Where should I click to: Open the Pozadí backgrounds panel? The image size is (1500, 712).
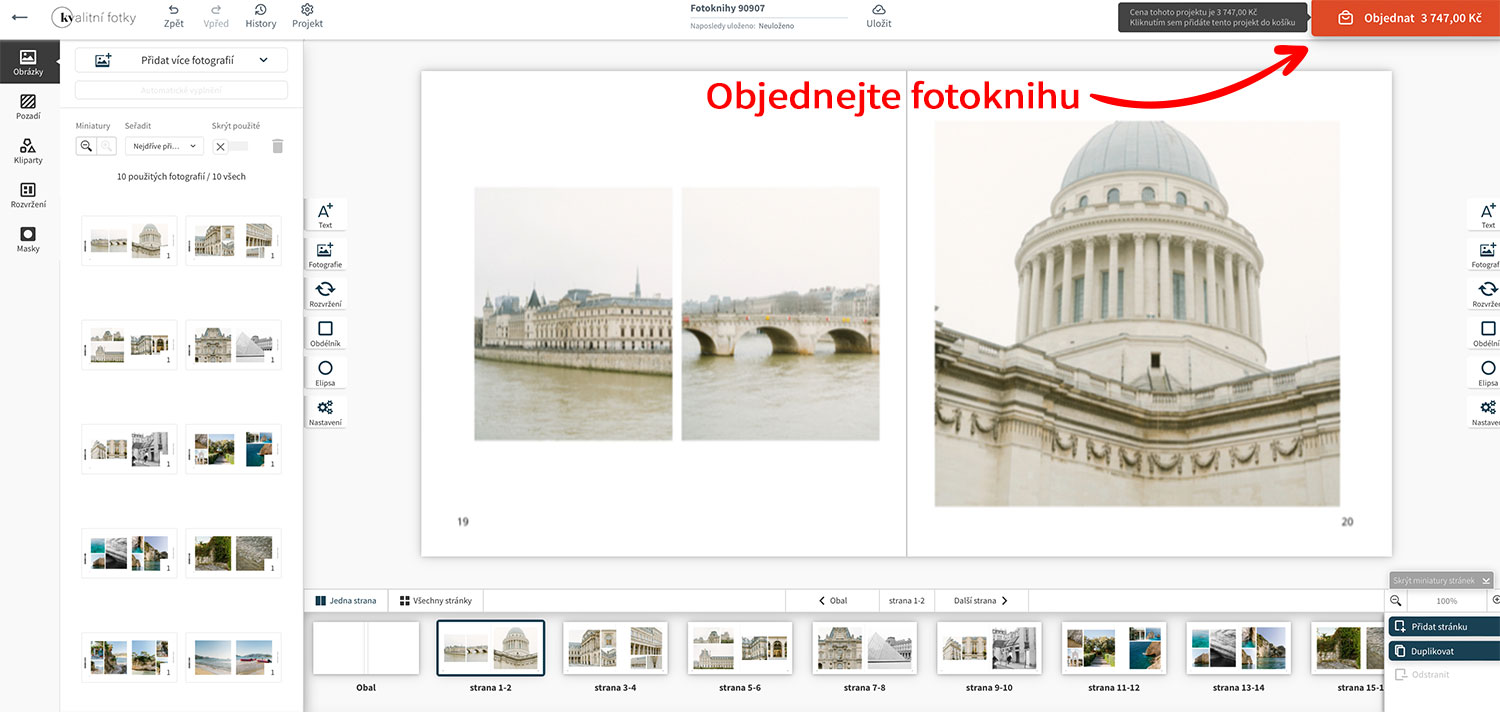point(28,106)
